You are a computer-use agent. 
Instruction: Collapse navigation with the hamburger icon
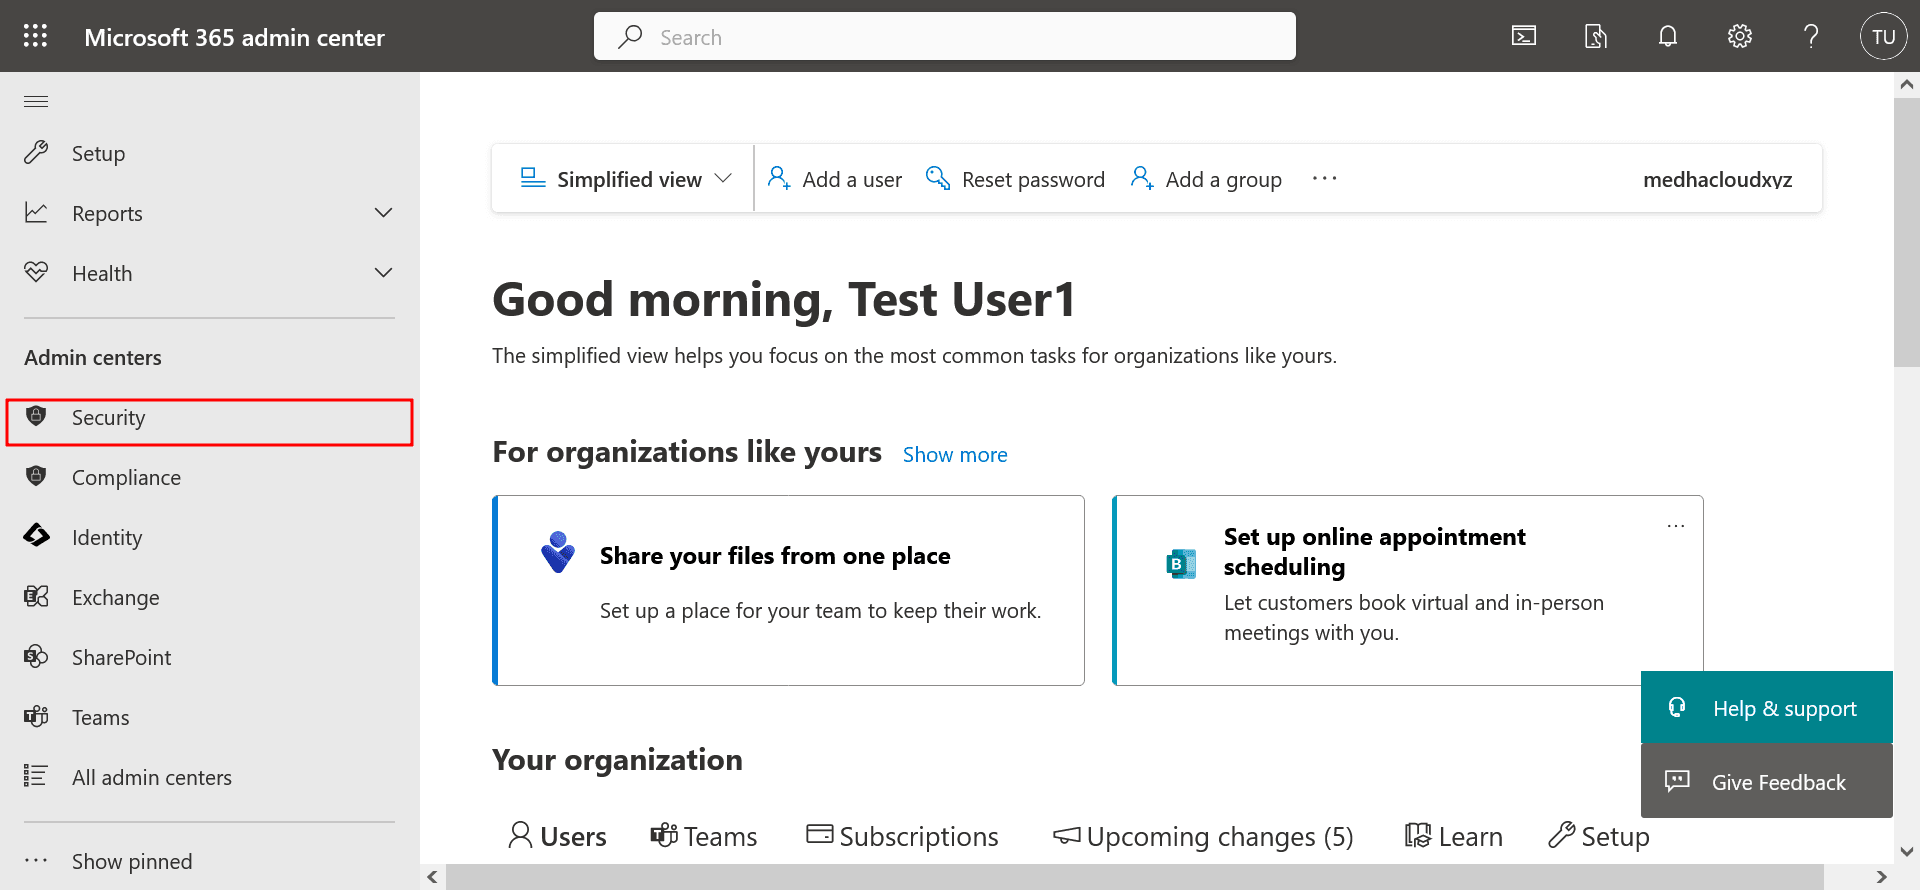36,101
